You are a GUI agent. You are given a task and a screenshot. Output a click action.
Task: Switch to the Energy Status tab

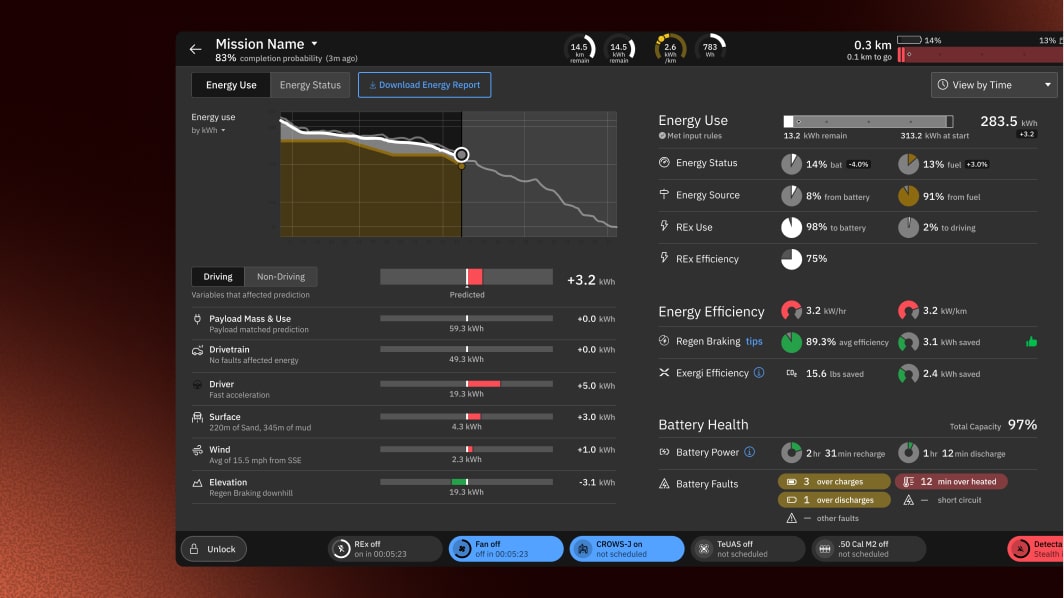pyautogui.click(x=310, y=85)
